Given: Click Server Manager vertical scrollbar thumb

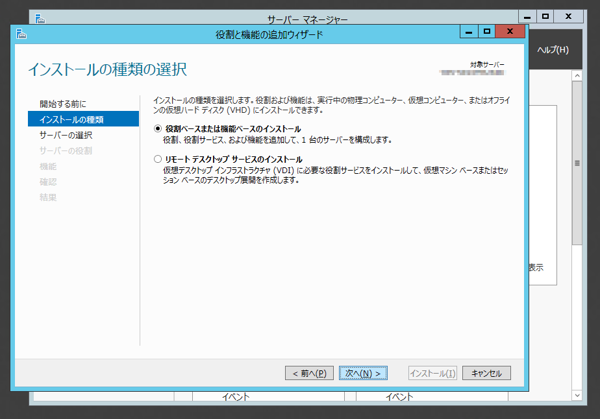Looking at the screenshot, I should pos(577,163).
